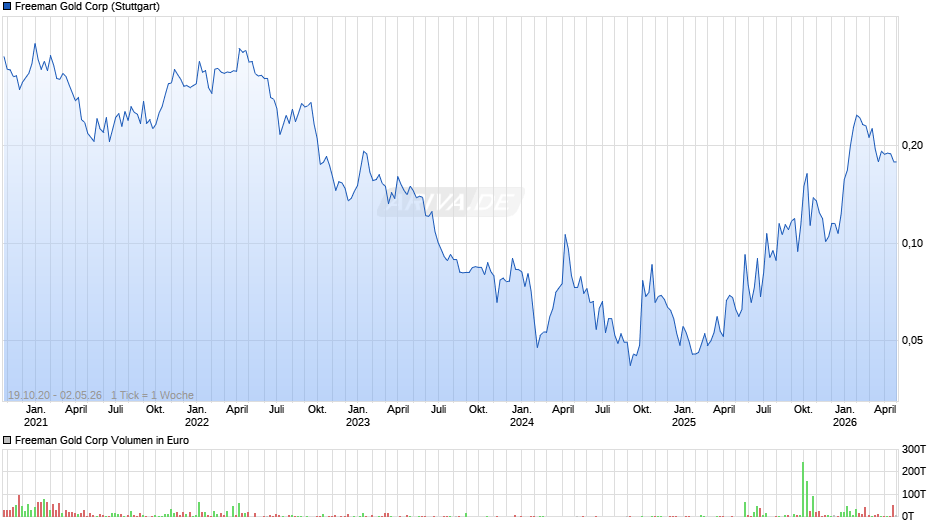Image resolution: width=940 pixels, height=526 pixels.
Task: Click the 0T volume axis label
Action: tap(908, 516)
